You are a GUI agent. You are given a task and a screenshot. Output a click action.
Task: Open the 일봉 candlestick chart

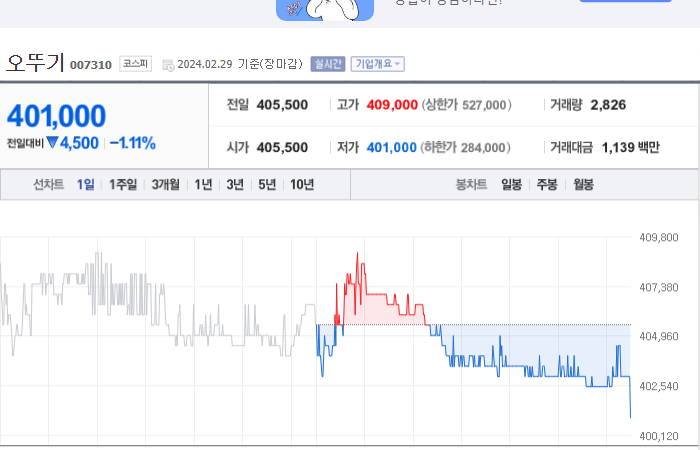coord(511,184)
